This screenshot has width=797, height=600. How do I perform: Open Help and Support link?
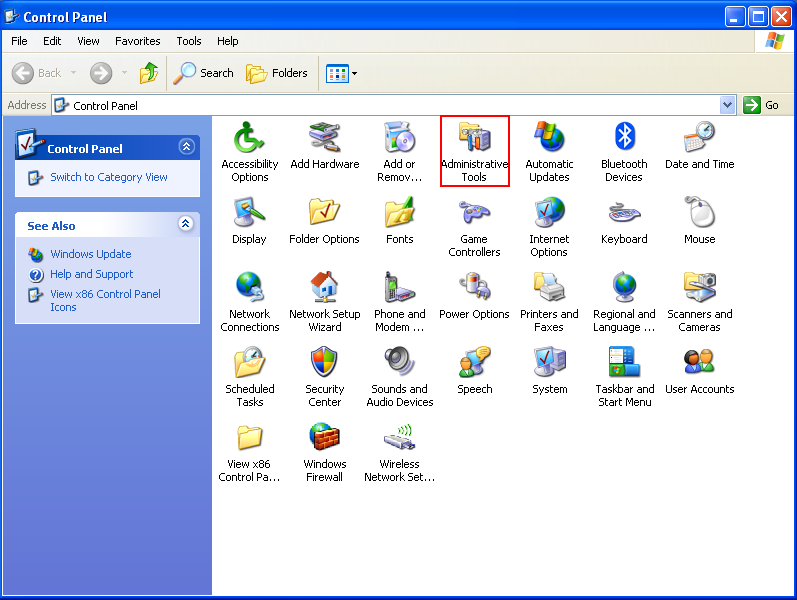coord(91,274)
